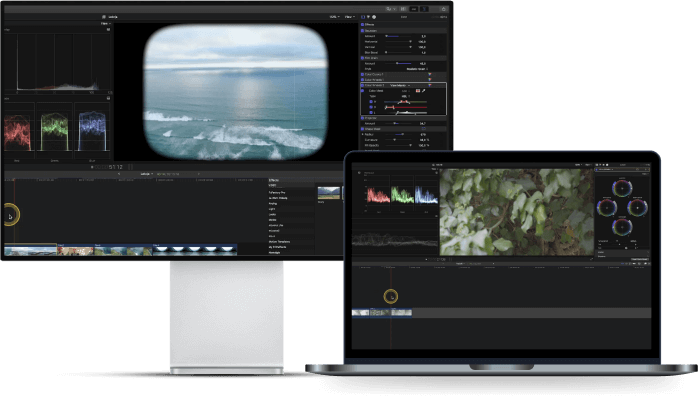The height and width of the screenshot is (398, 698).
Task: Click the bottom Midtones color wheel on laptop
Action: 622,227
